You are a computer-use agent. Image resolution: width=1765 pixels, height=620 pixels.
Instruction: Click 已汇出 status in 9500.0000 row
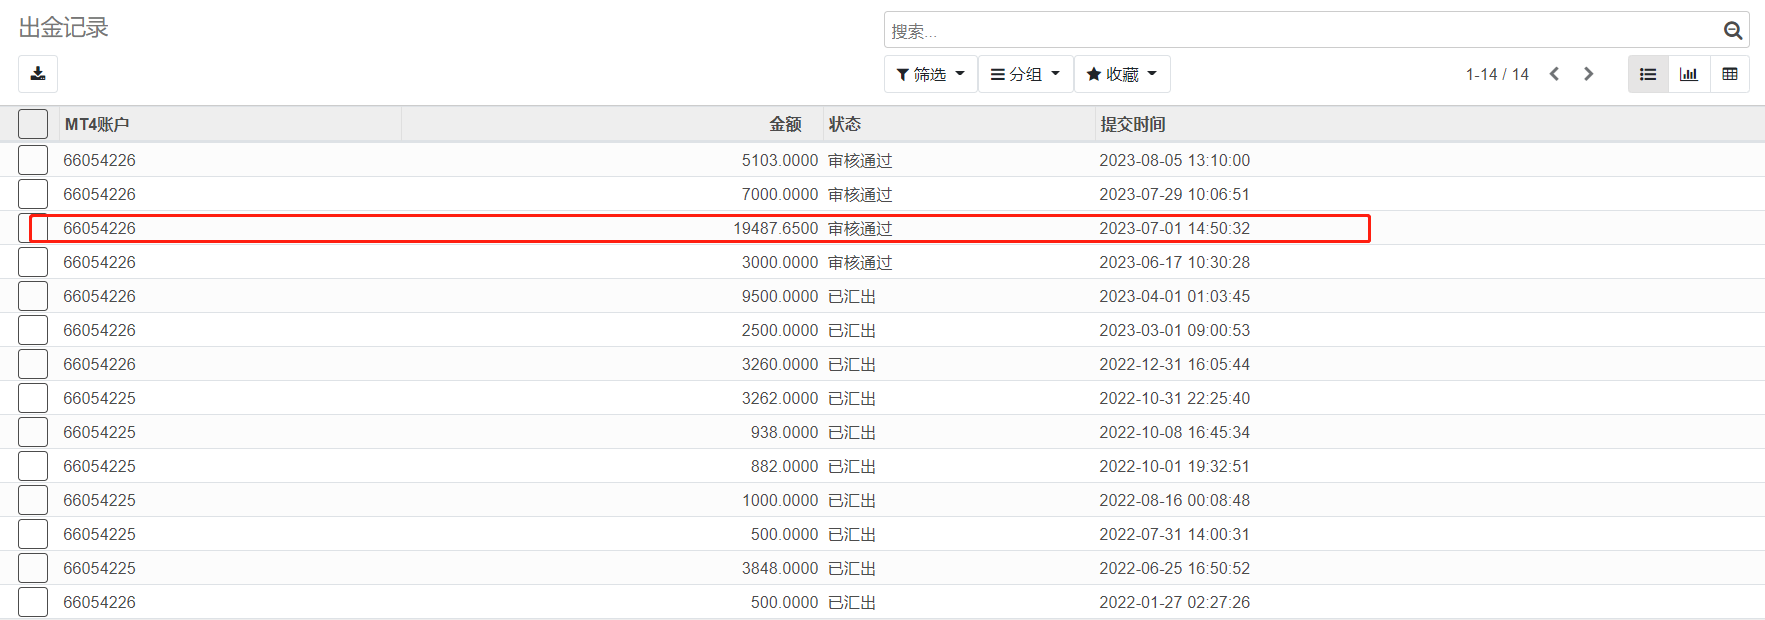tap(852, 296)
